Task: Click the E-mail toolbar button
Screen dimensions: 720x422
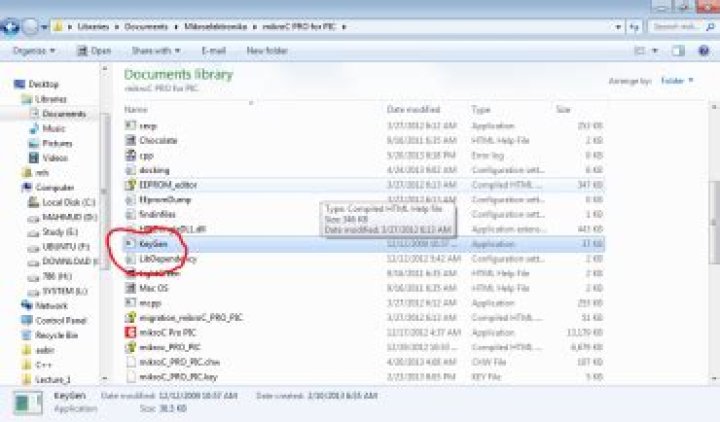Action: (214, 51)
